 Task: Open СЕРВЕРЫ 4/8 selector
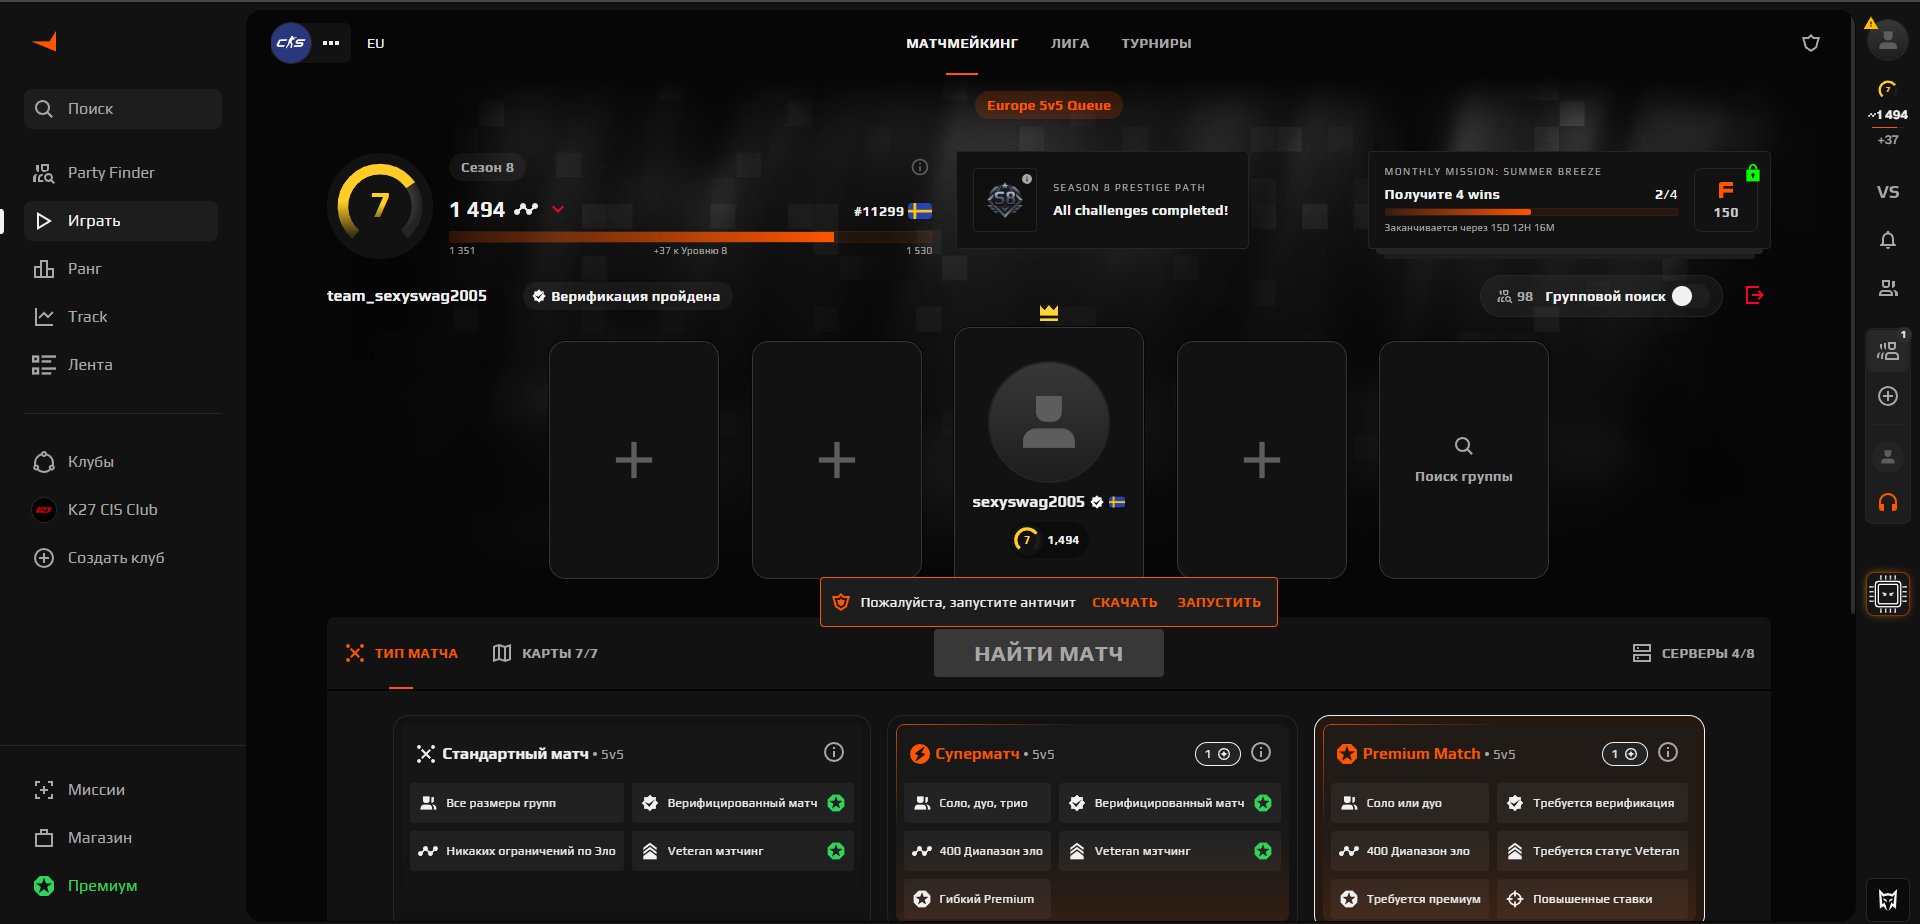point(1693,653)
